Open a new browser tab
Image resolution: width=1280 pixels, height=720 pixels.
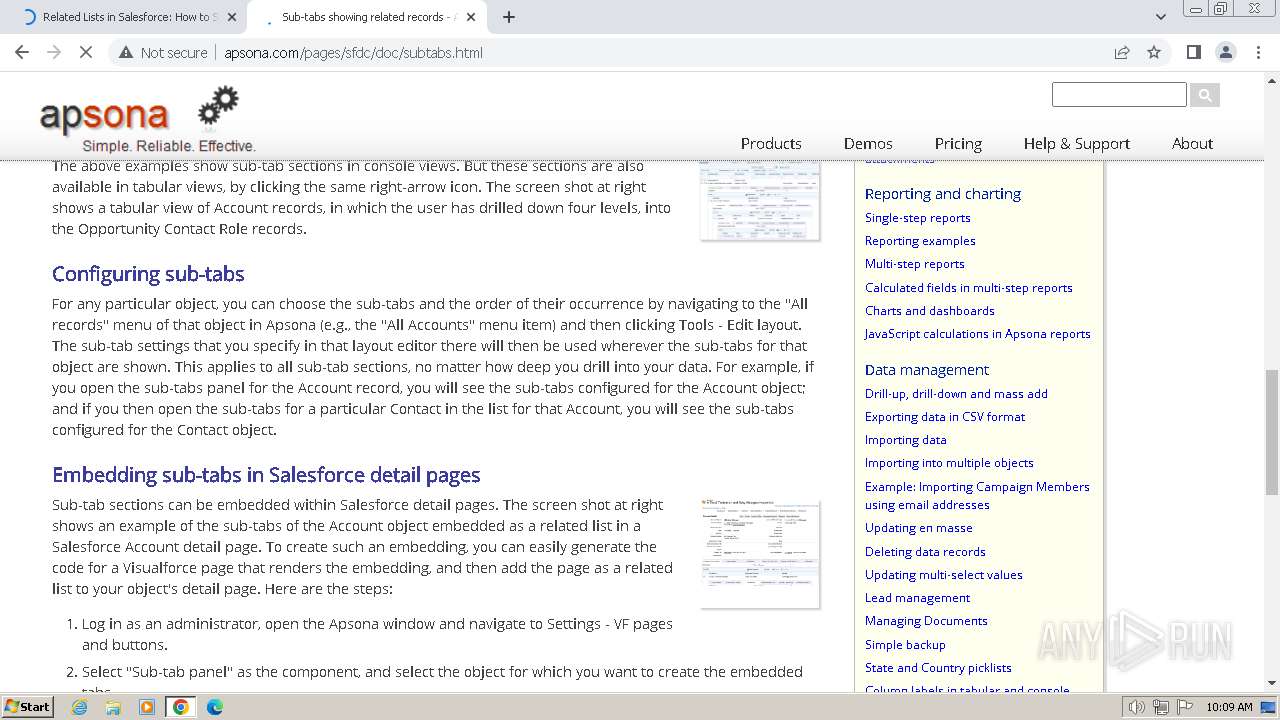pyautogui.click(x=509, y=17)
